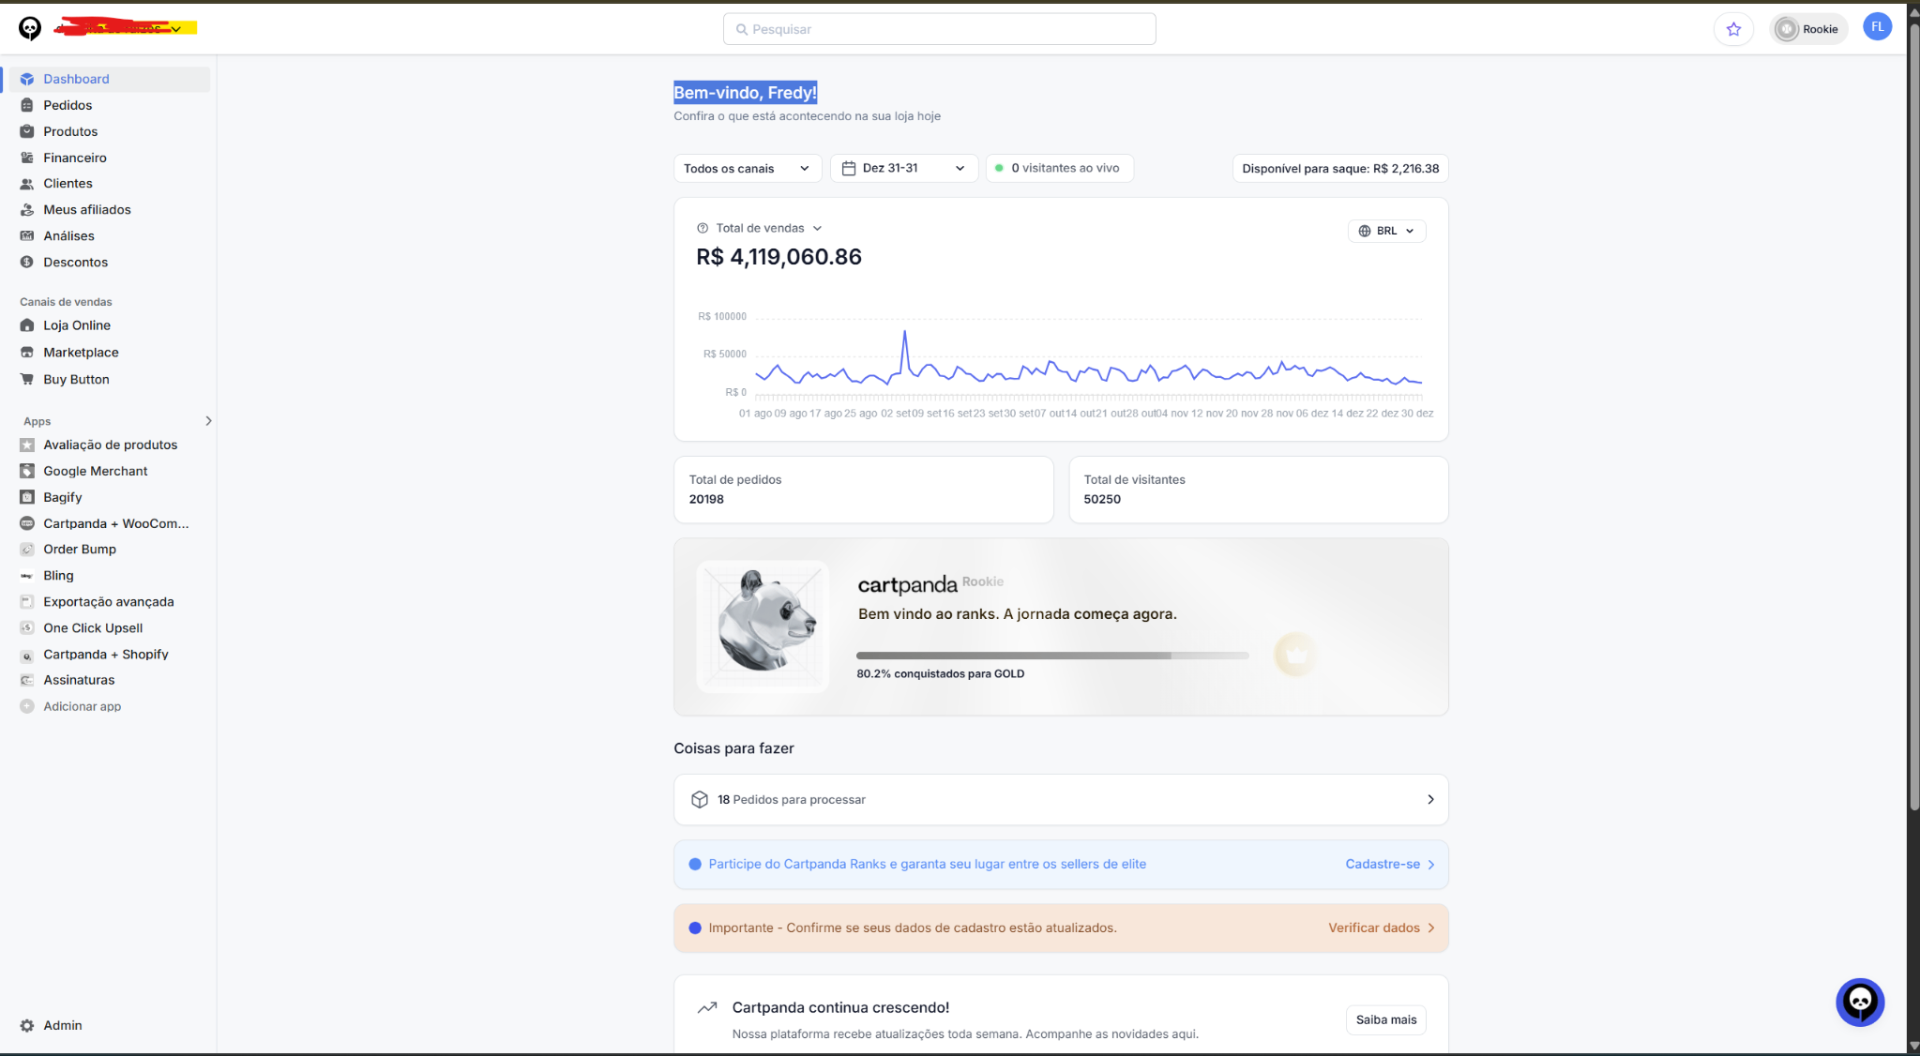Screen dimensions: 1920x1056
Task: Click the Meus afiliados icon
Action: 27,210
